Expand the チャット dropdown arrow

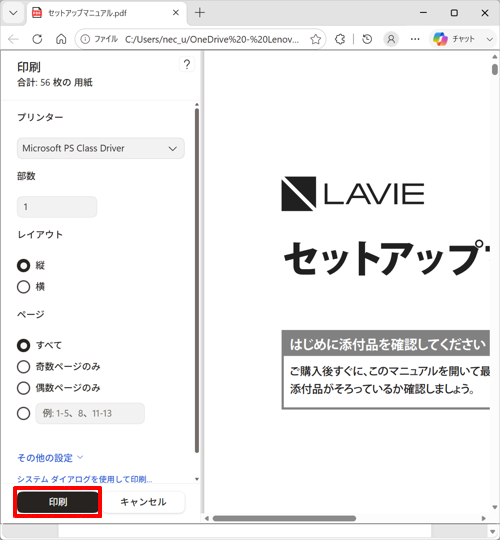(489, 39)
